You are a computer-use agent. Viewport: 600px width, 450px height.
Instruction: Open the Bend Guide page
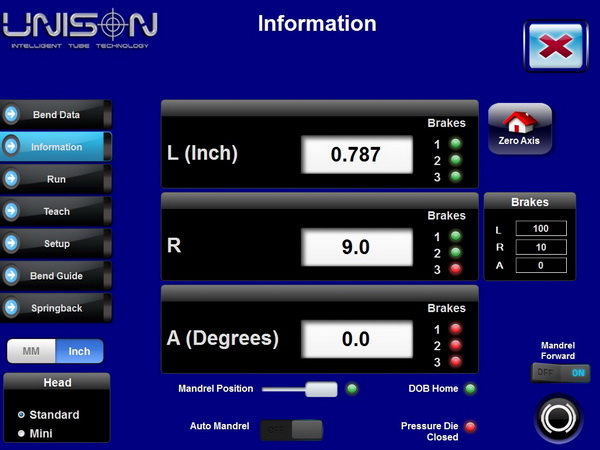coord(56,276)
